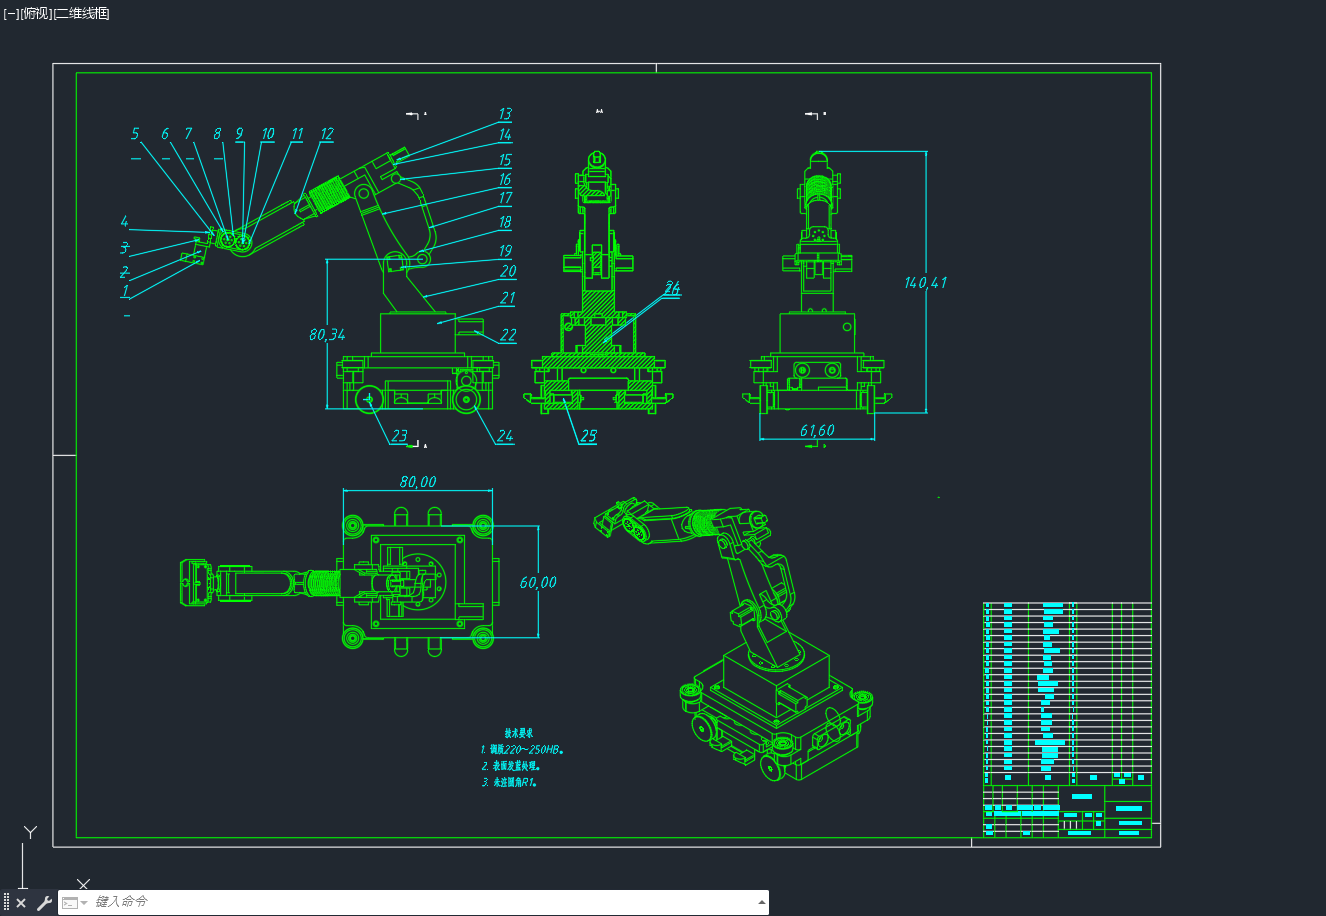Select part callout number 4

pos(125,222)
